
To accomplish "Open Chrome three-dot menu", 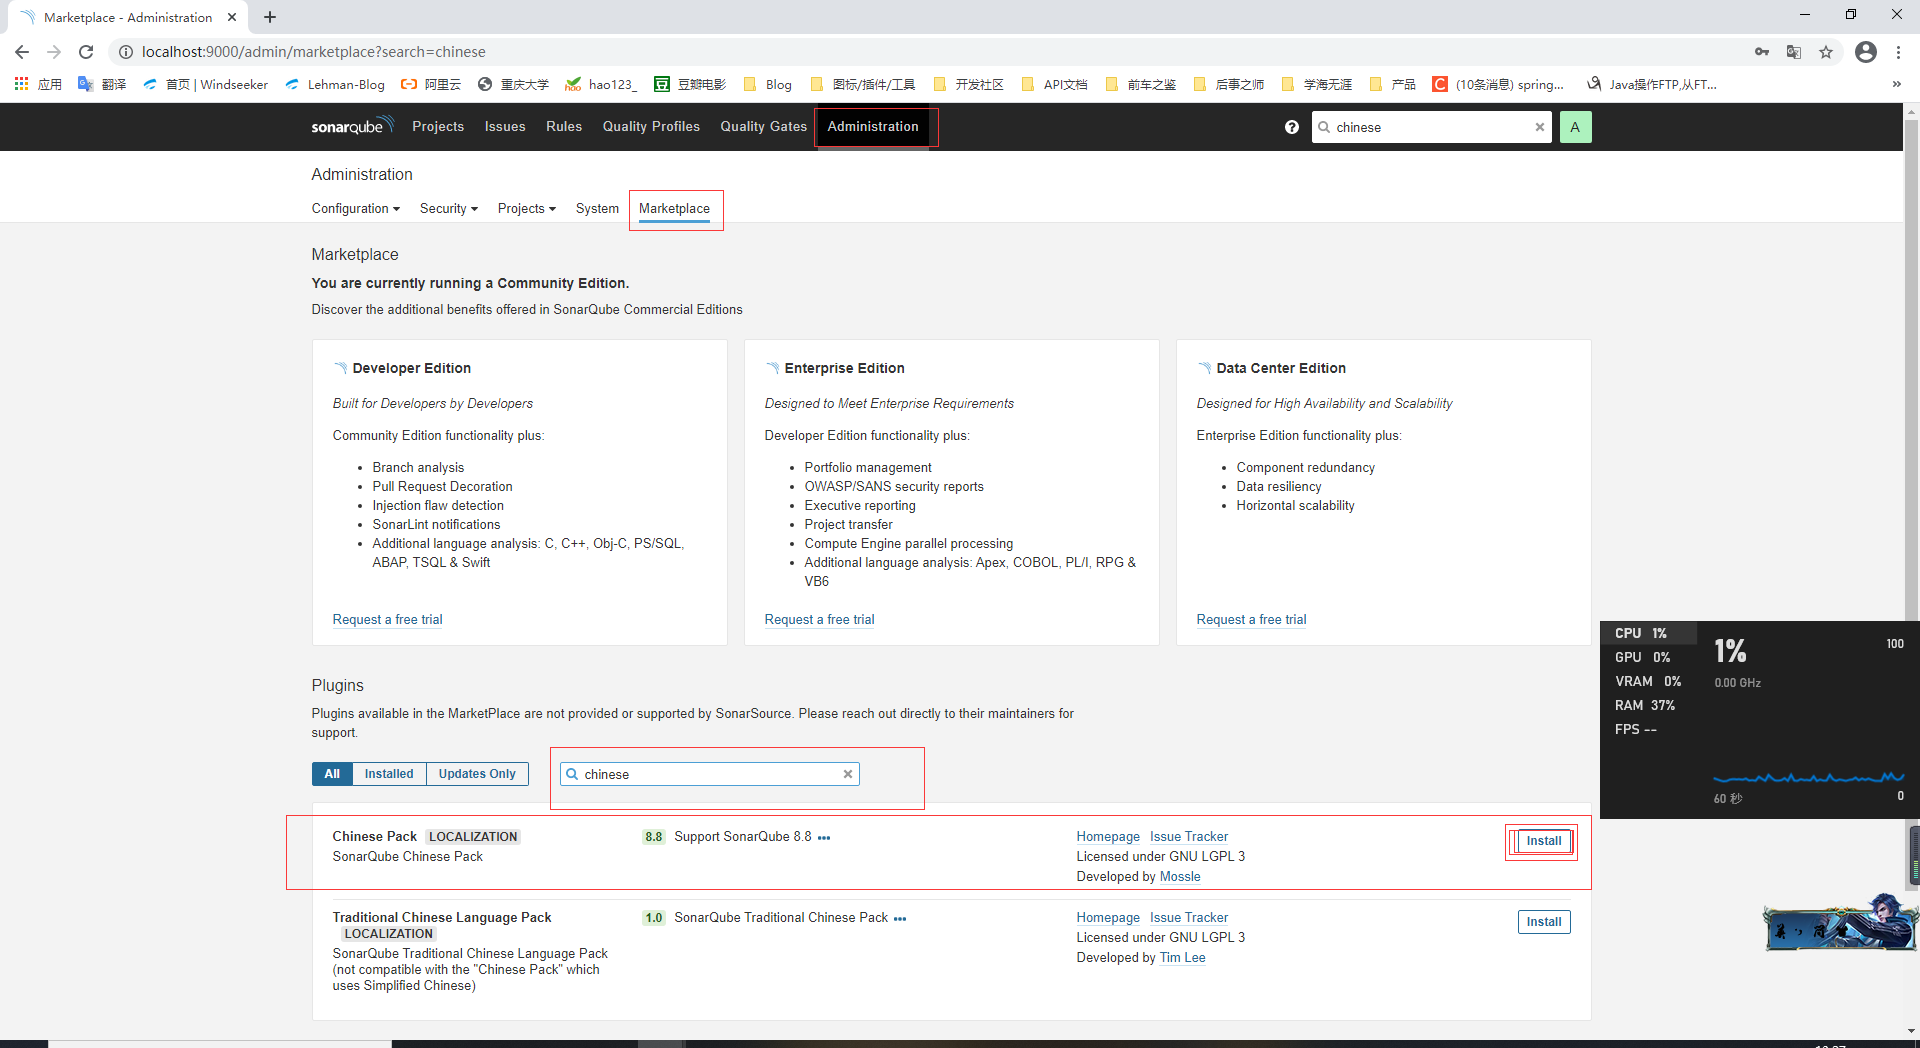I will click(1898, 52).
